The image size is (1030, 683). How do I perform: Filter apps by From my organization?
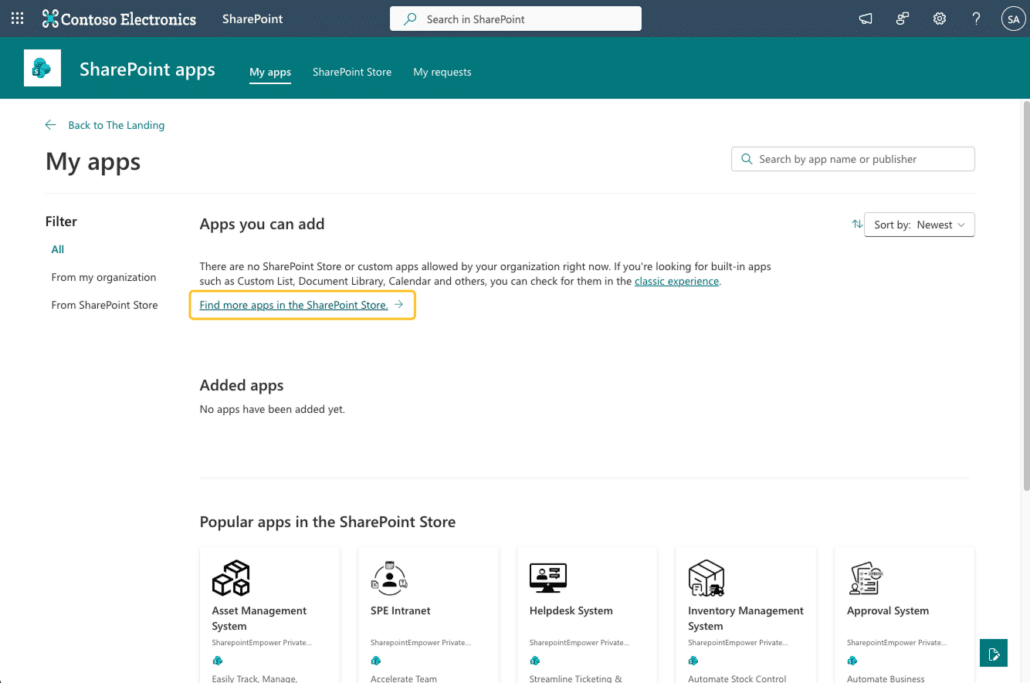point(104,277)
